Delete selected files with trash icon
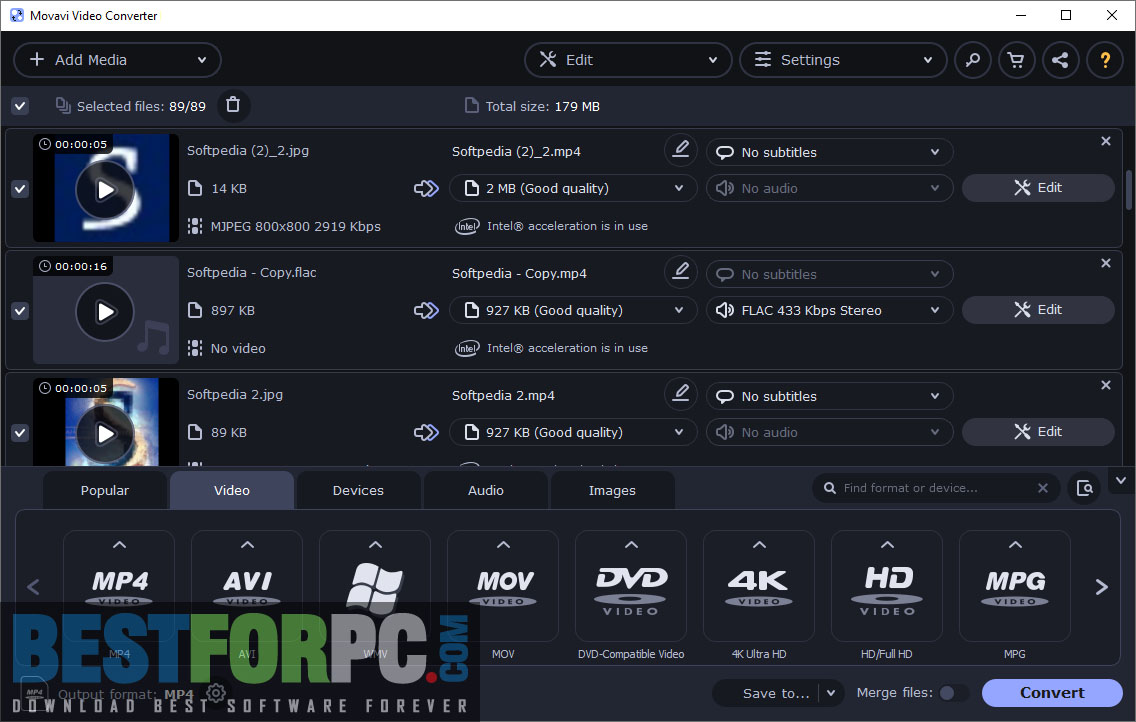 (233, 105)
